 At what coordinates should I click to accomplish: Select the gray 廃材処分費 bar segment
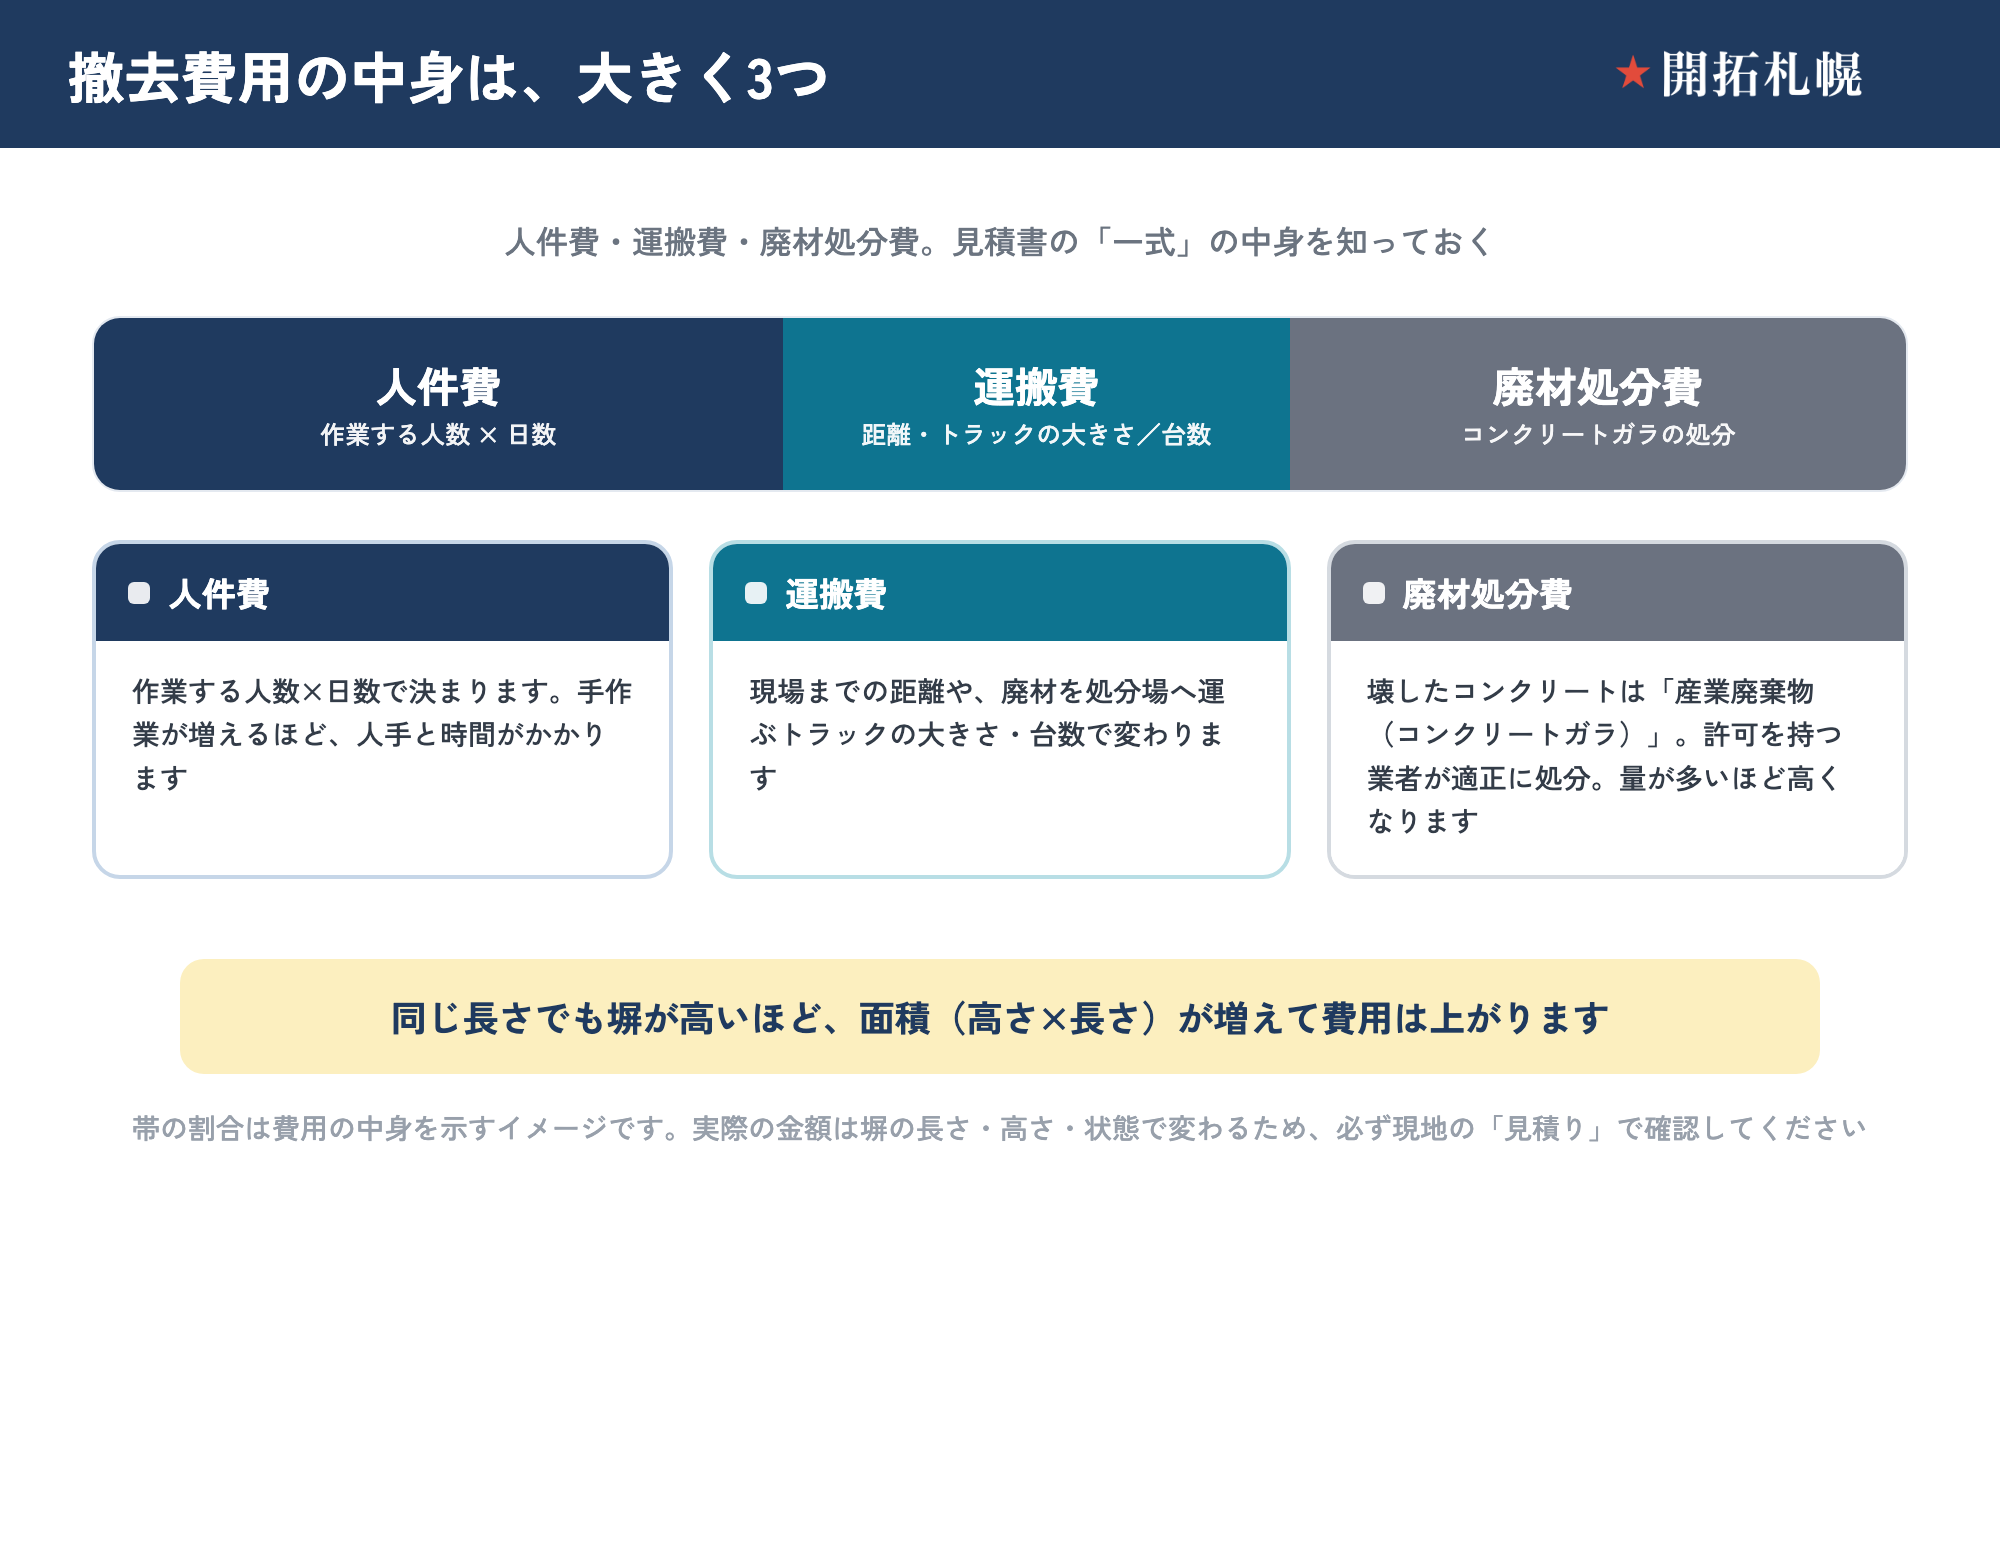click(x=1598, y=404)
